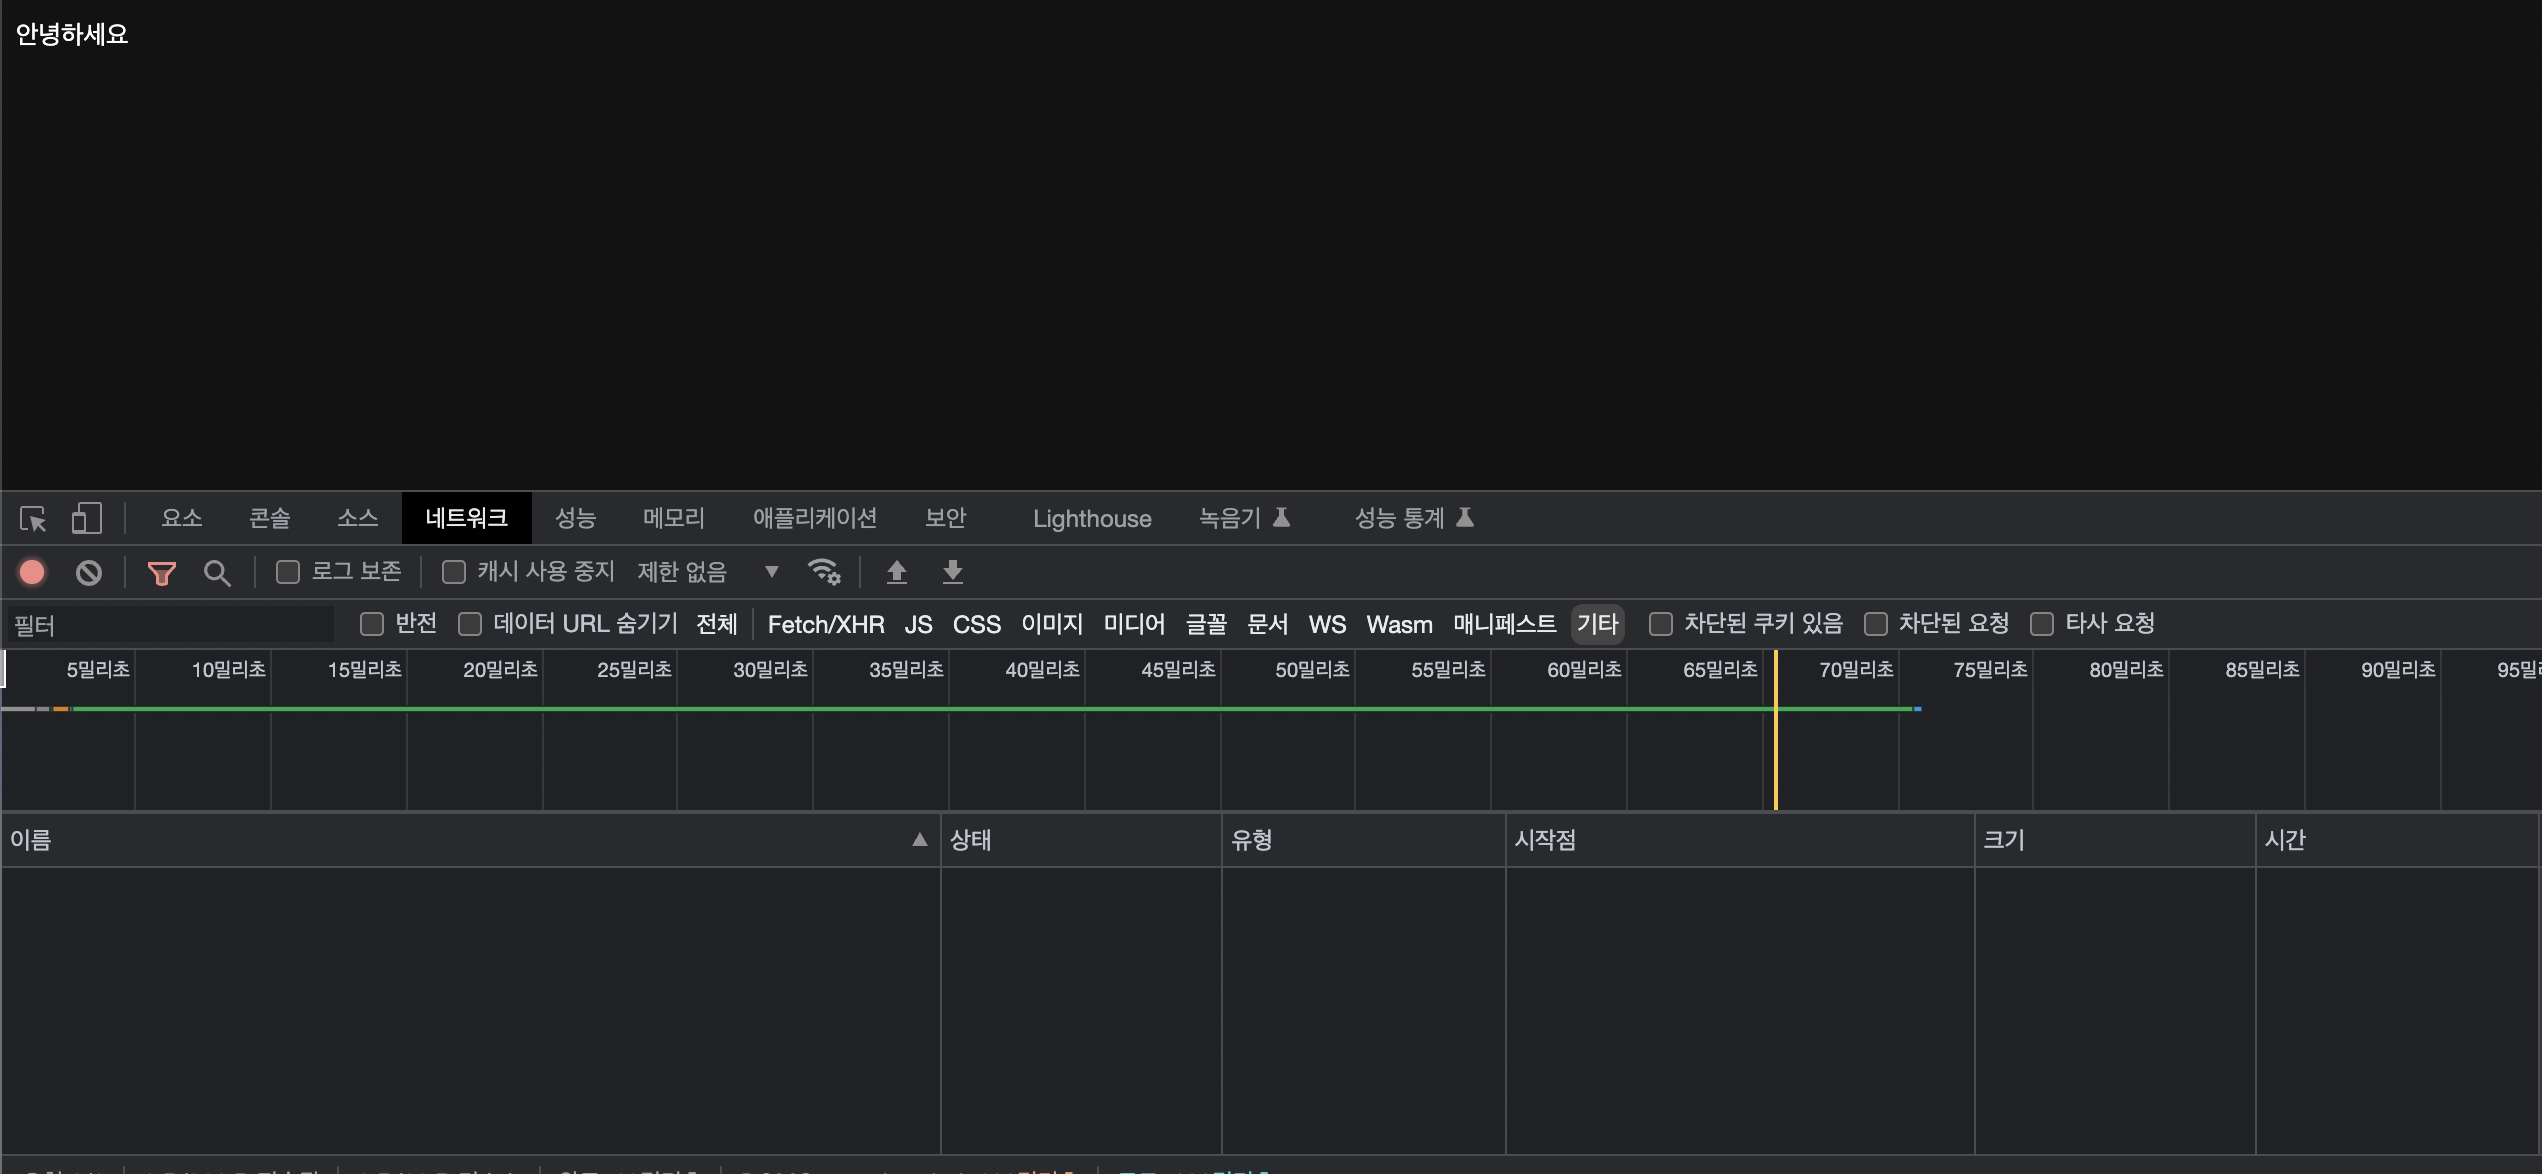Sort by the 시간 column header
2542x1174 pixels.
click(2397, 840)
